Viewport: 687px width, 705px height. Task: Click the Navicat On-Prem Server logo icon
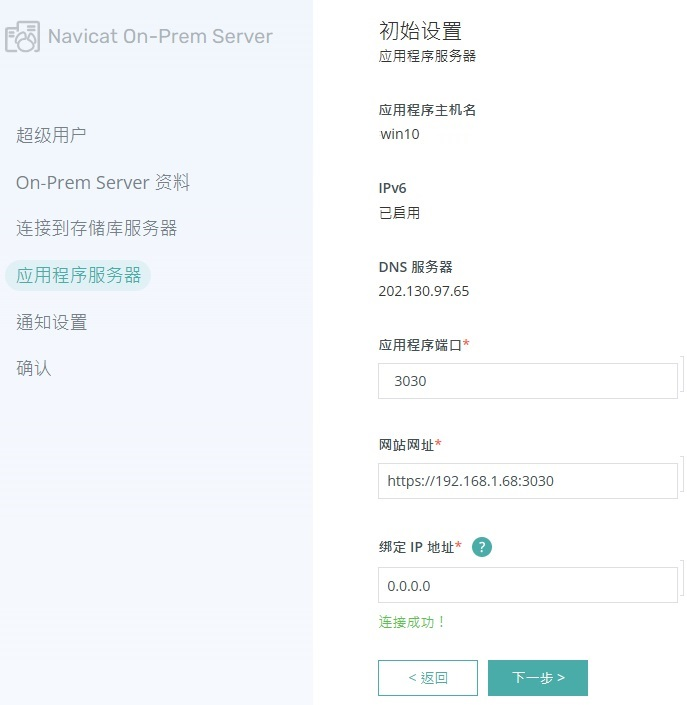tap(22, 36)
